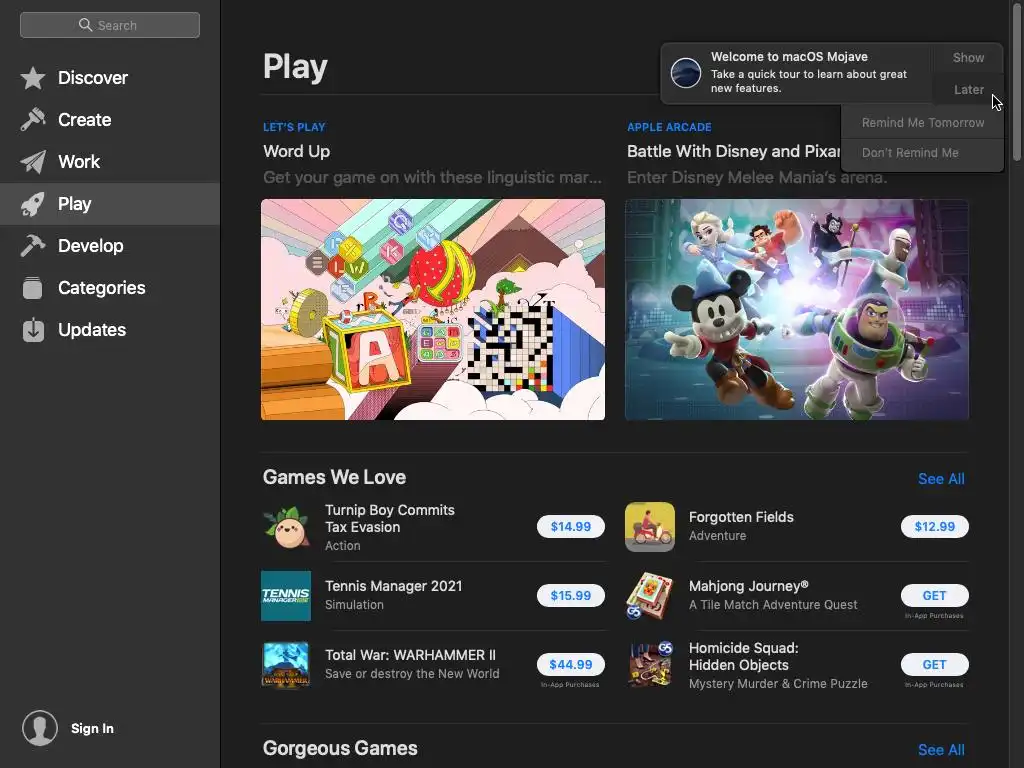1024x768 pixels.
Task: Open the Mahjong Journey app icon
Action: (650, 596)
